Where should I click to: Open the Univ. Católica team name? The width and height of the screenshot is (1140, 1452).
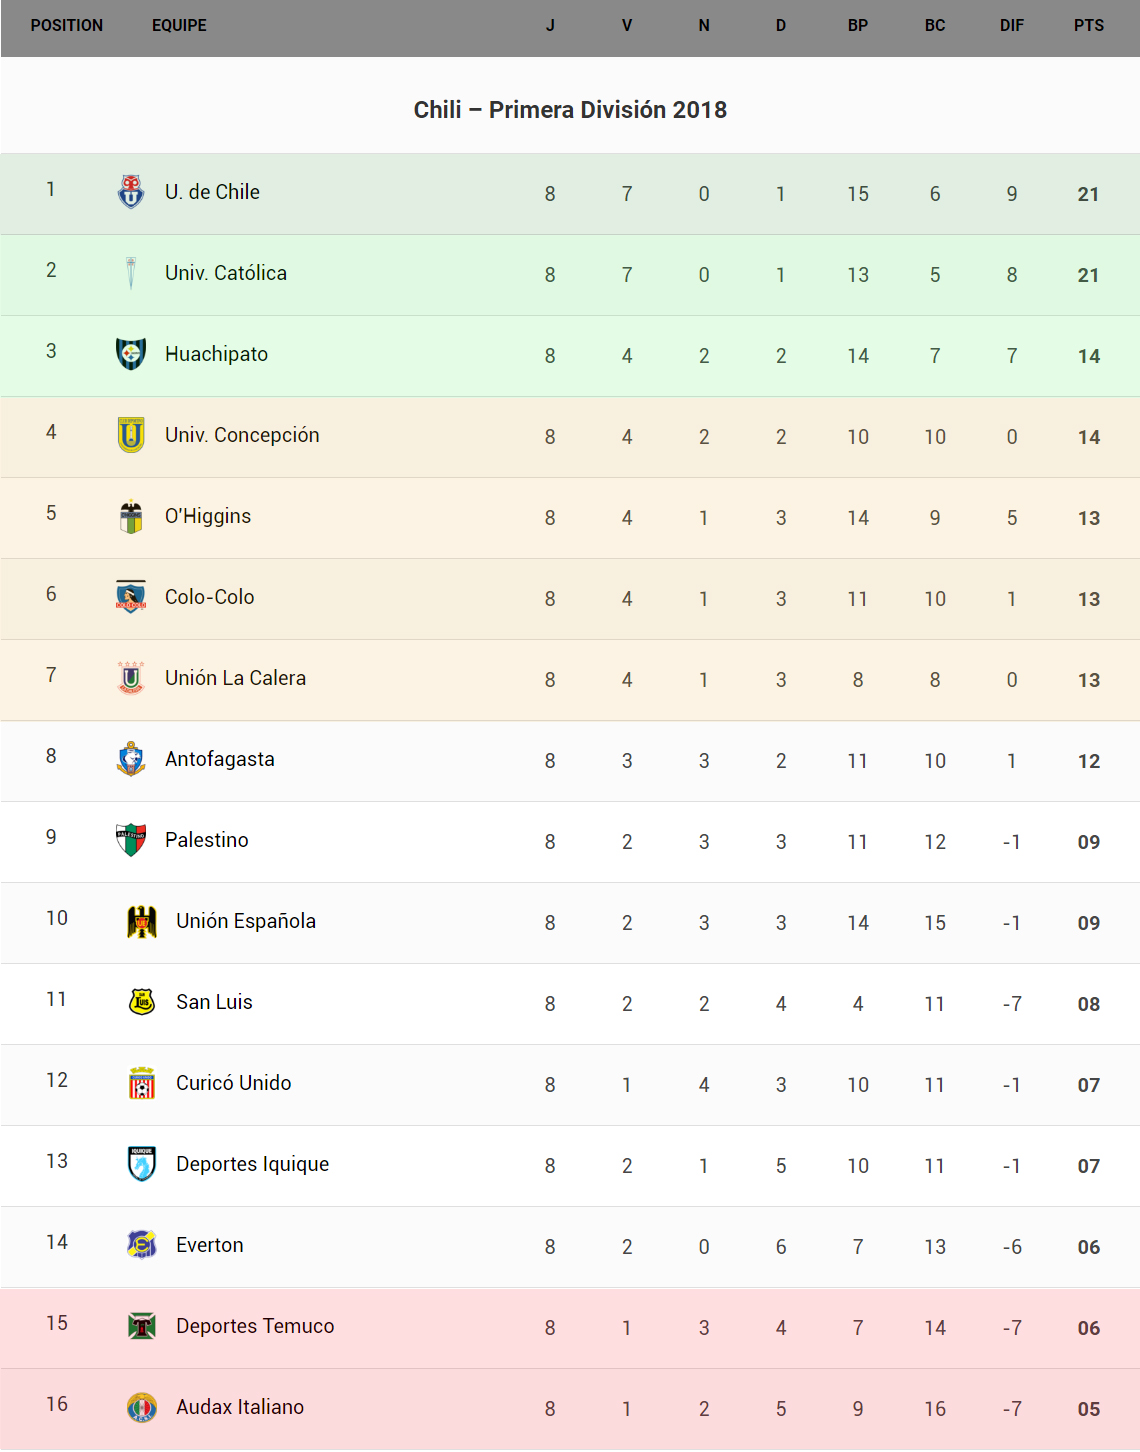[x=226, y=273]
